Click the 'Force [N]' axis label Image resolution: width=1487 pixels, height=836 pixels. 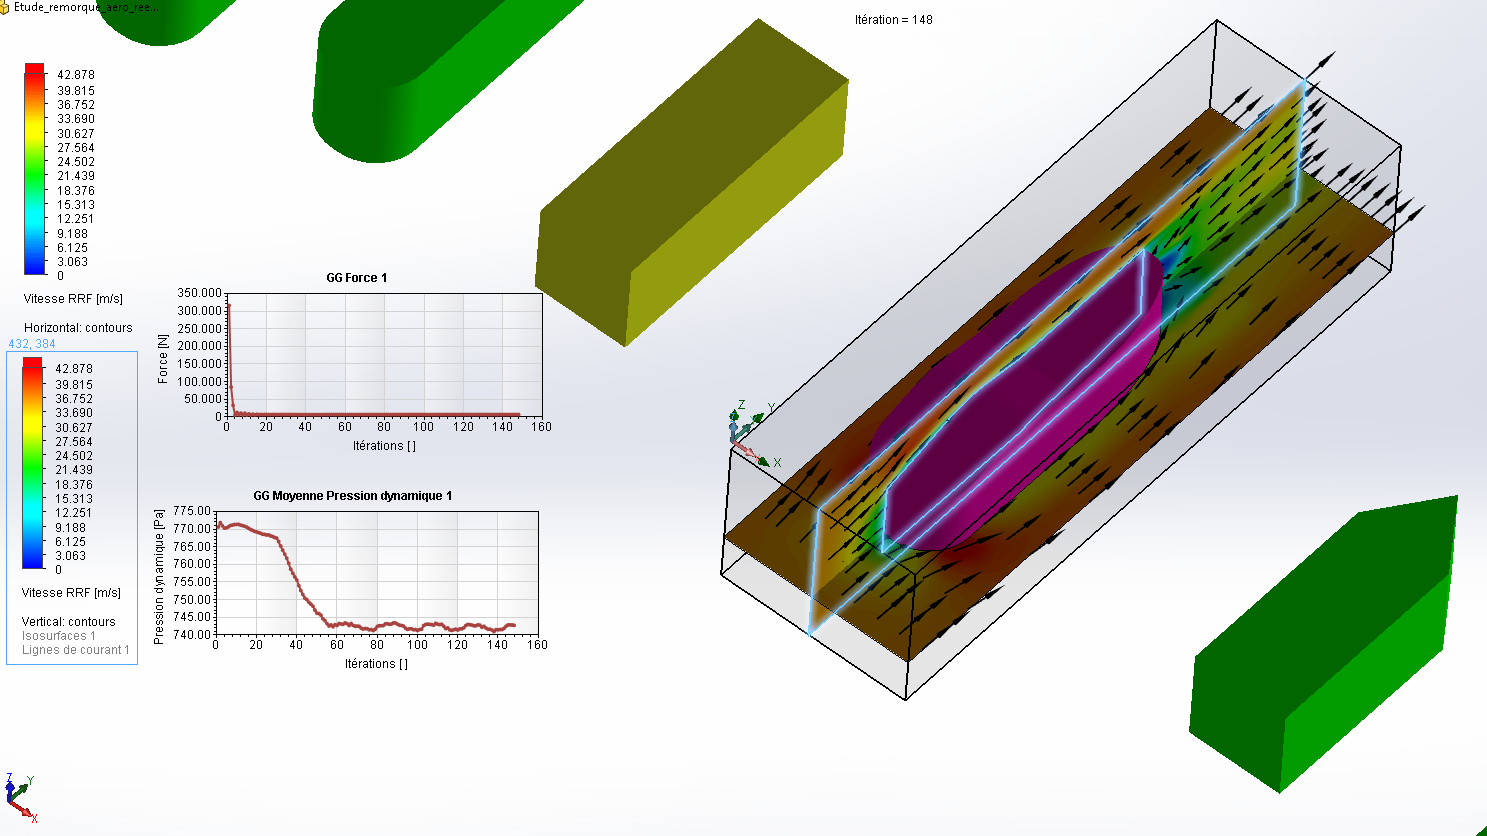point(163,359)
